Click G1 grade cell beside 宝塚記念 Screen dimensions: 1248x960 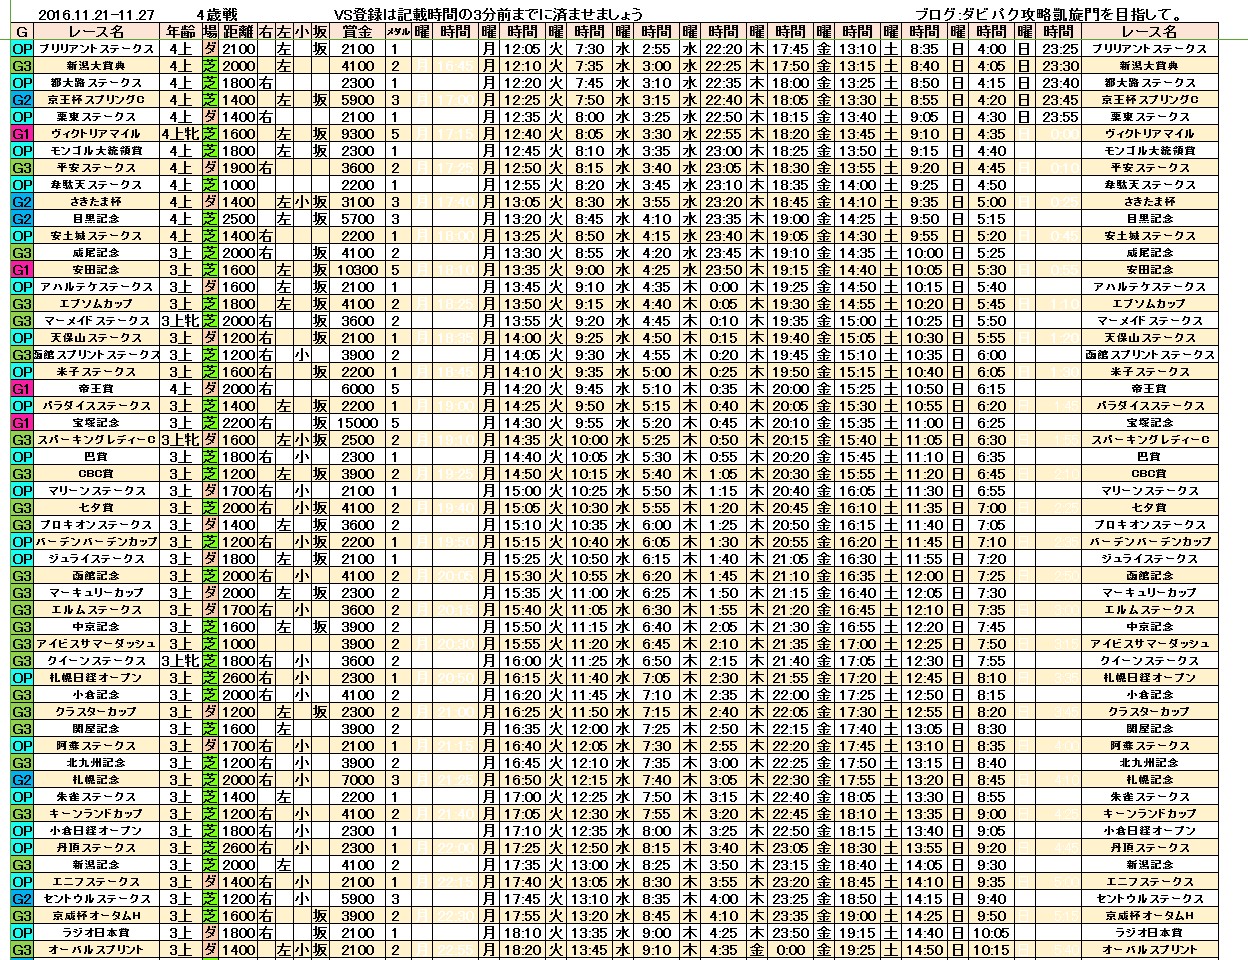coord(22,423)
